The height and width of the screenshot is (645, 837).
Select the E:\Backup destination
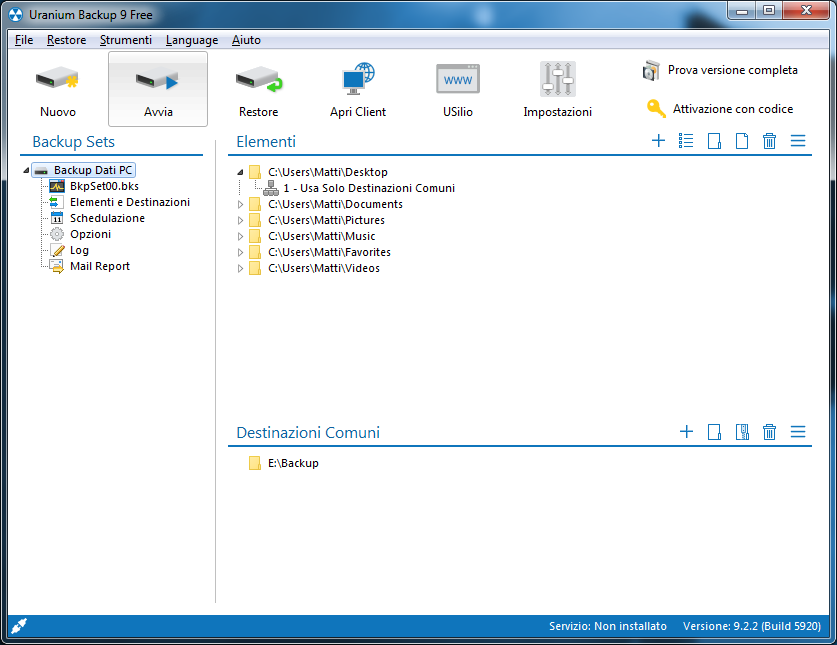pos(293,463)
